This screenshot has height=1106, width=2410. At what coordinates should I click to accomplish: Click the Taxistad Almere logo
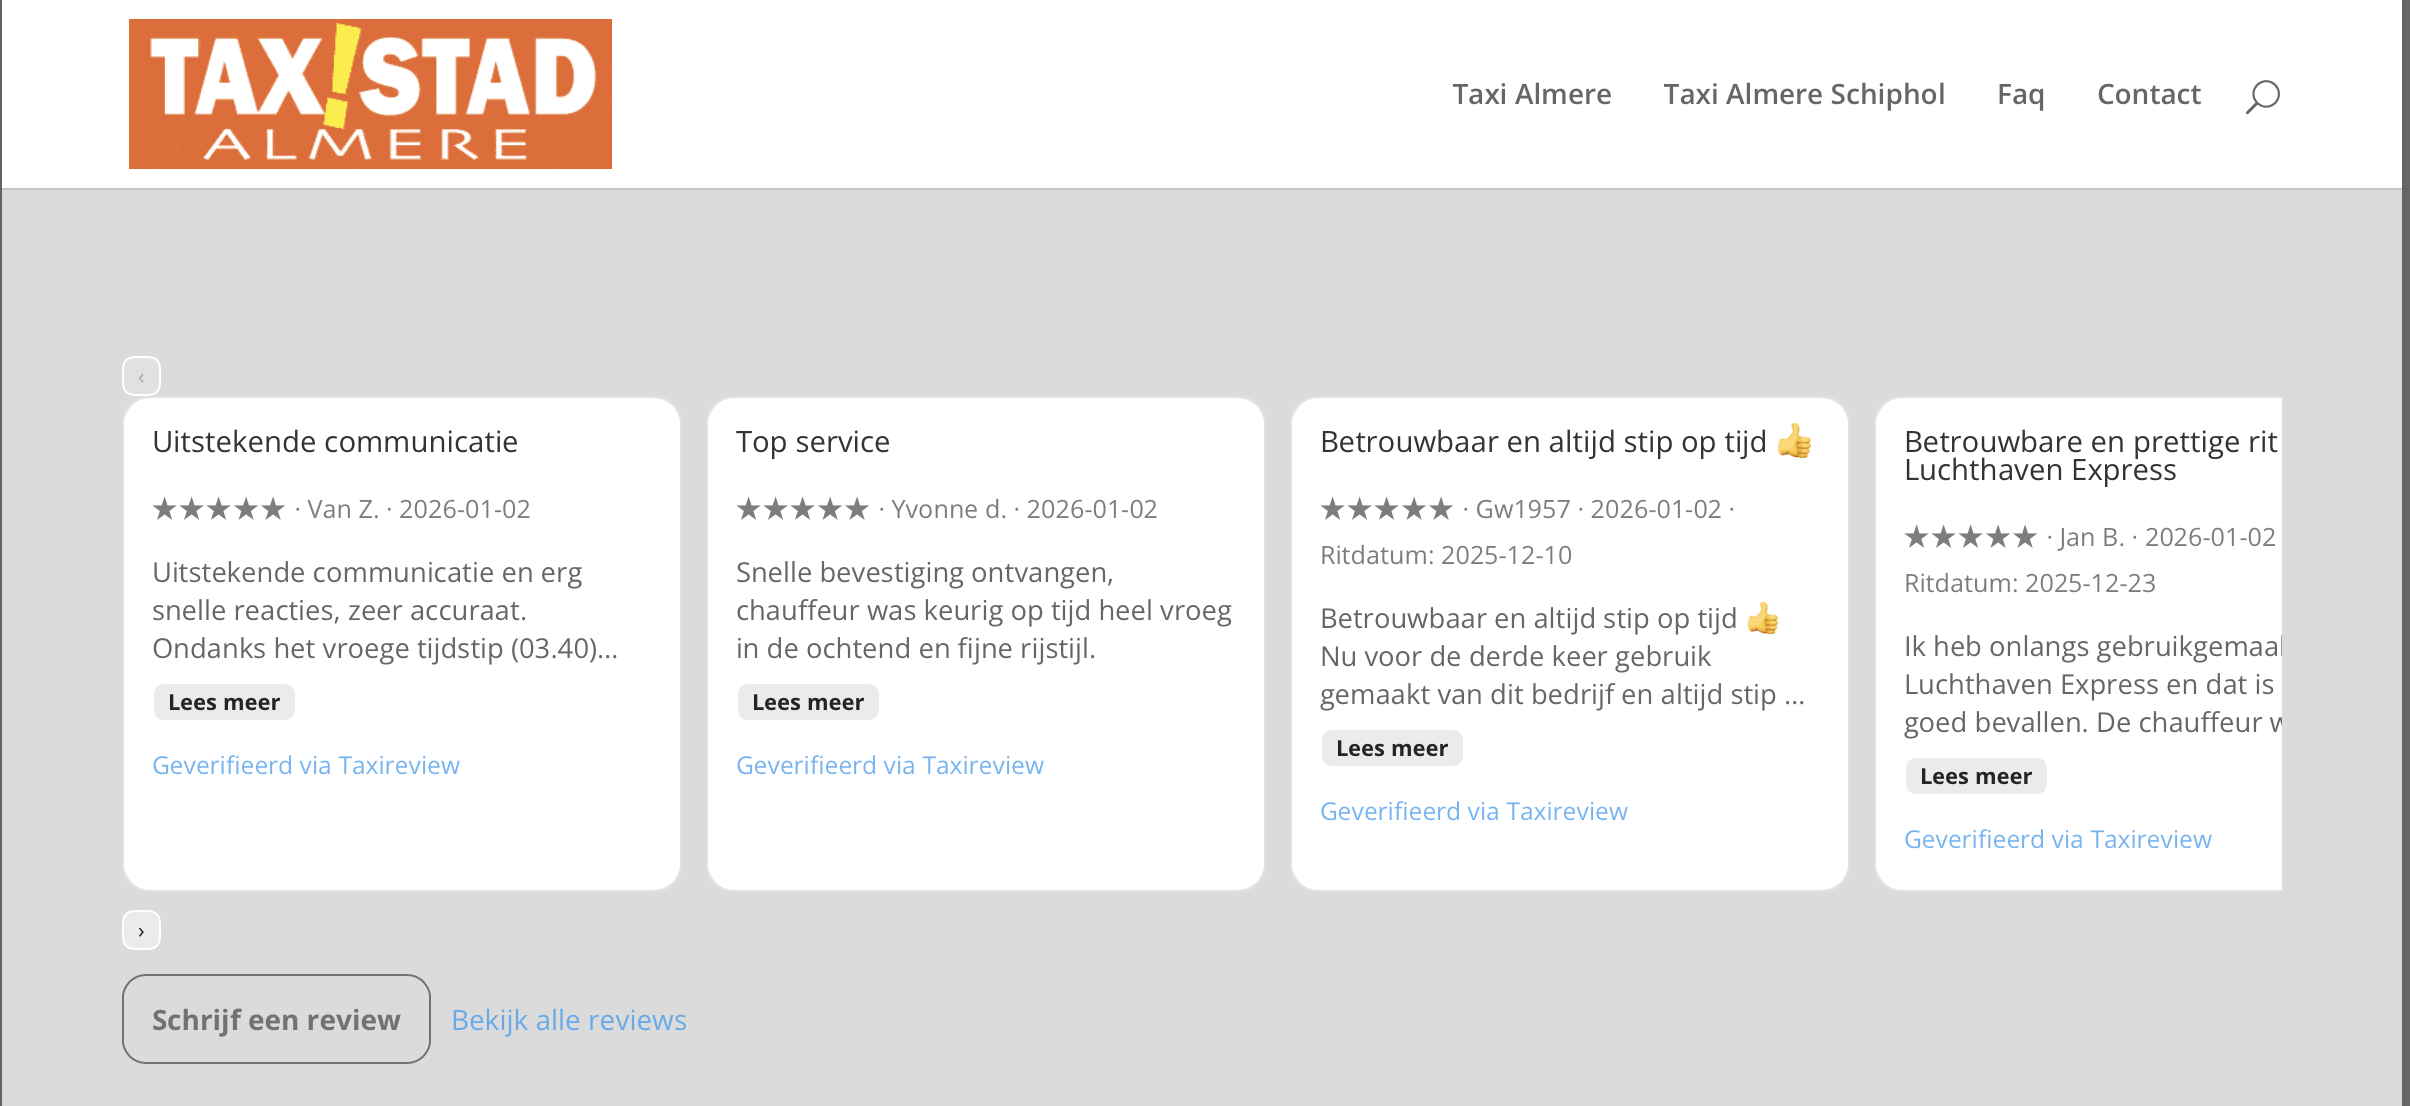coord(370,94)
